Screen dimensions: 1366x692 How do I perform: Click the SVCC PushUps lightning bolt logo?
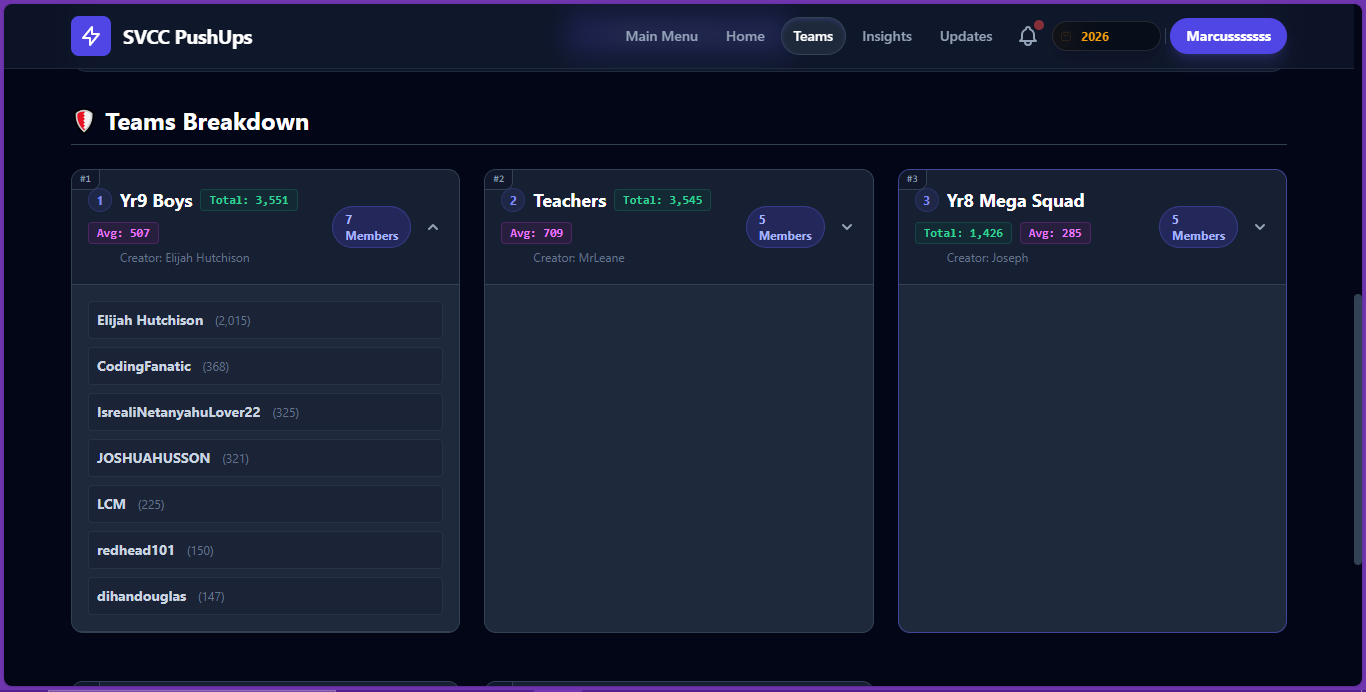pos(91,37)
